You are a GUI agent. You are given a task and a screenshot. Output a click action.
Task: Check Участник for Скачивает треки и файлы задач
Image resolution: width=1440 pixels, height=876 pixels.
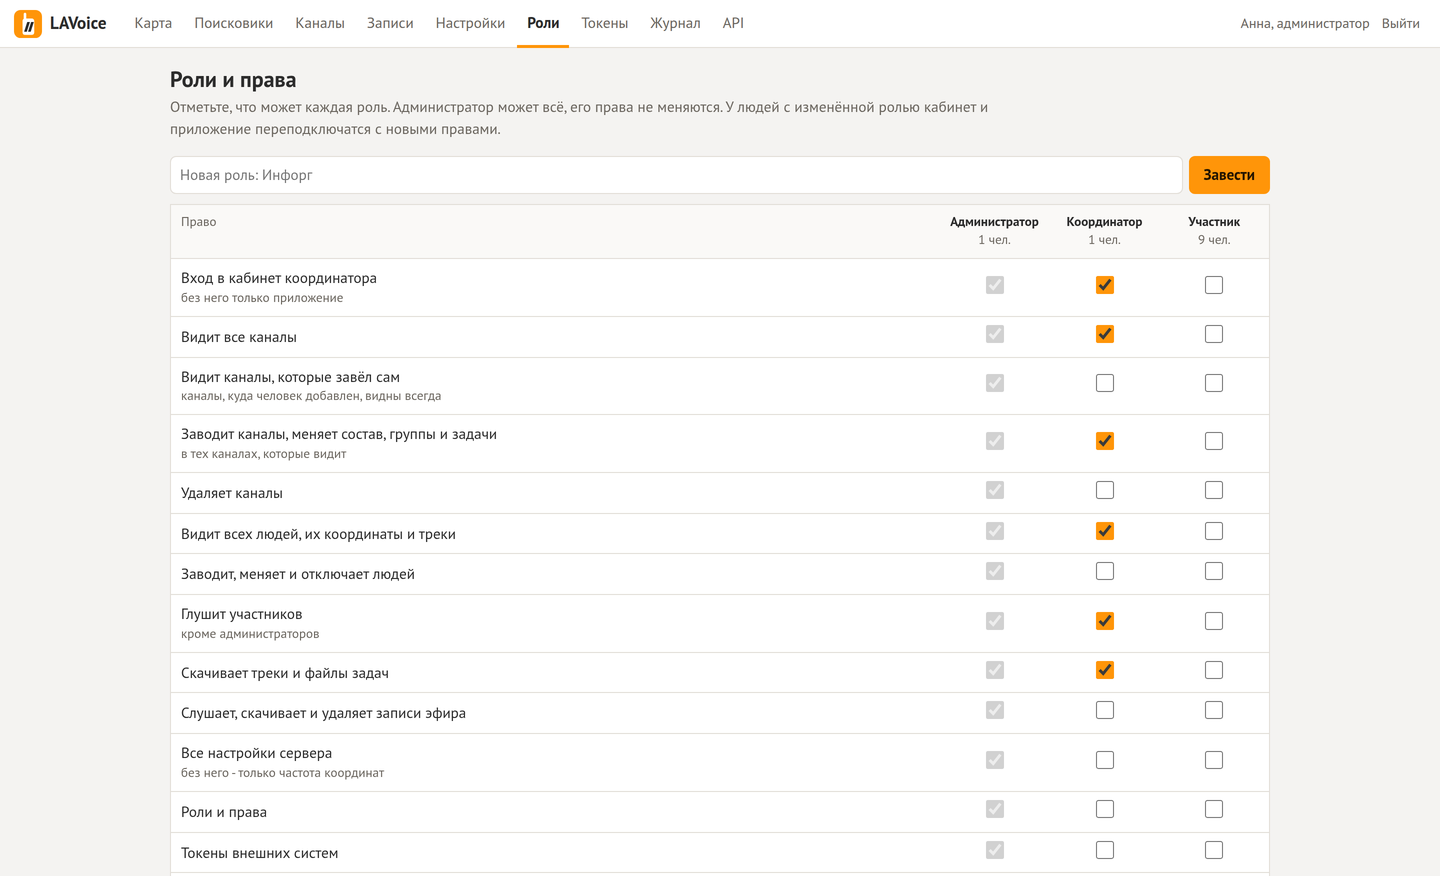pos(1214,670)
